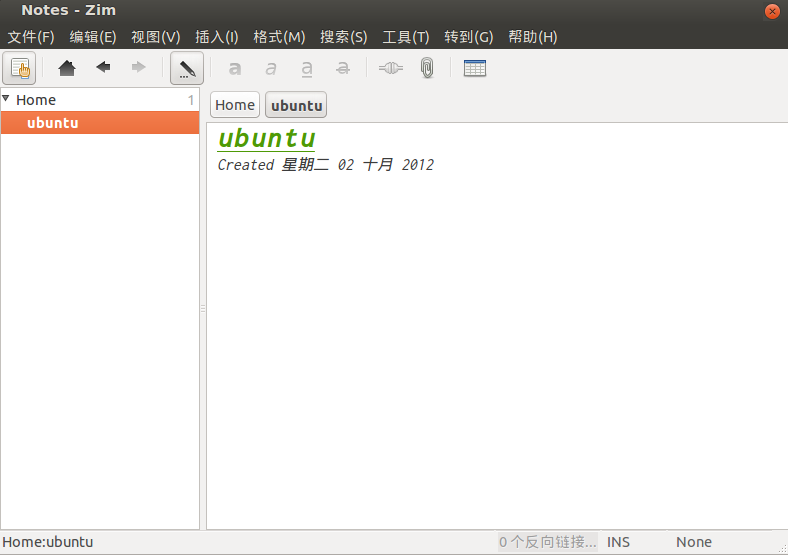Collapse the Home tree node
Screen dimensions: 788x555
tap(6, 99)
